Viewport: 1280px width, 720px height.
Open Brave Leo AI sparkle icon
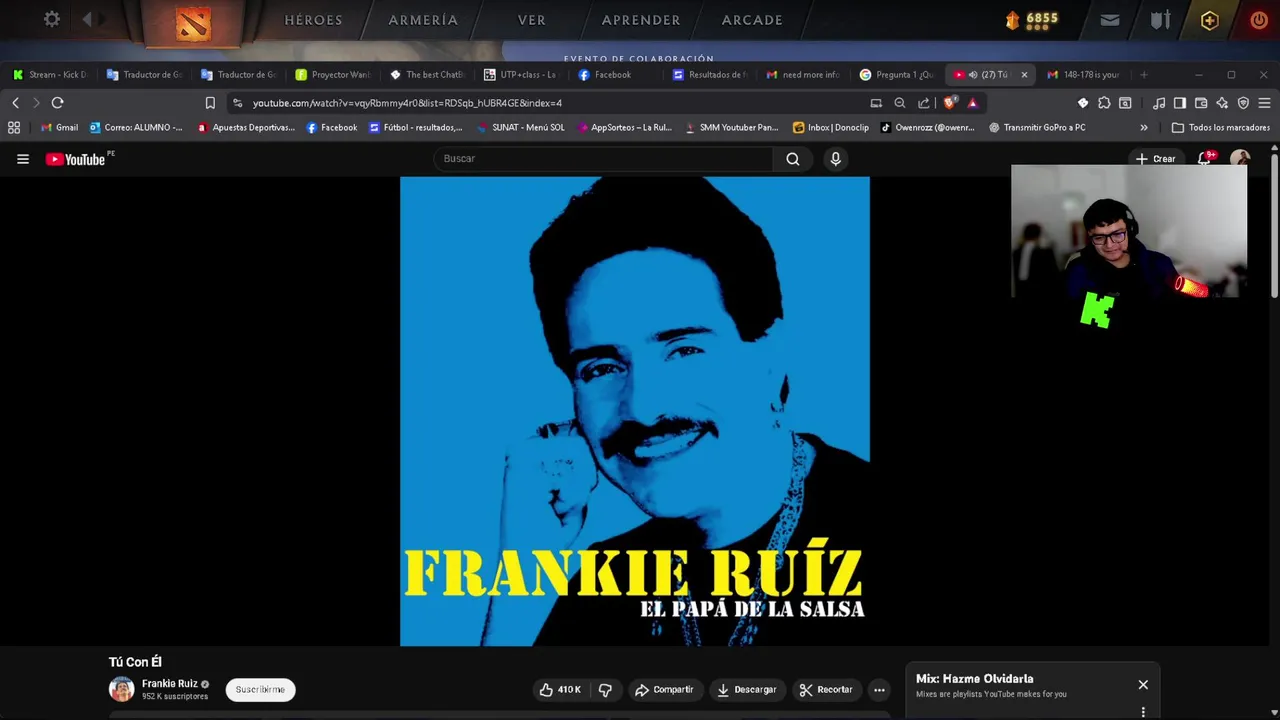click(x=1222, y=102)
